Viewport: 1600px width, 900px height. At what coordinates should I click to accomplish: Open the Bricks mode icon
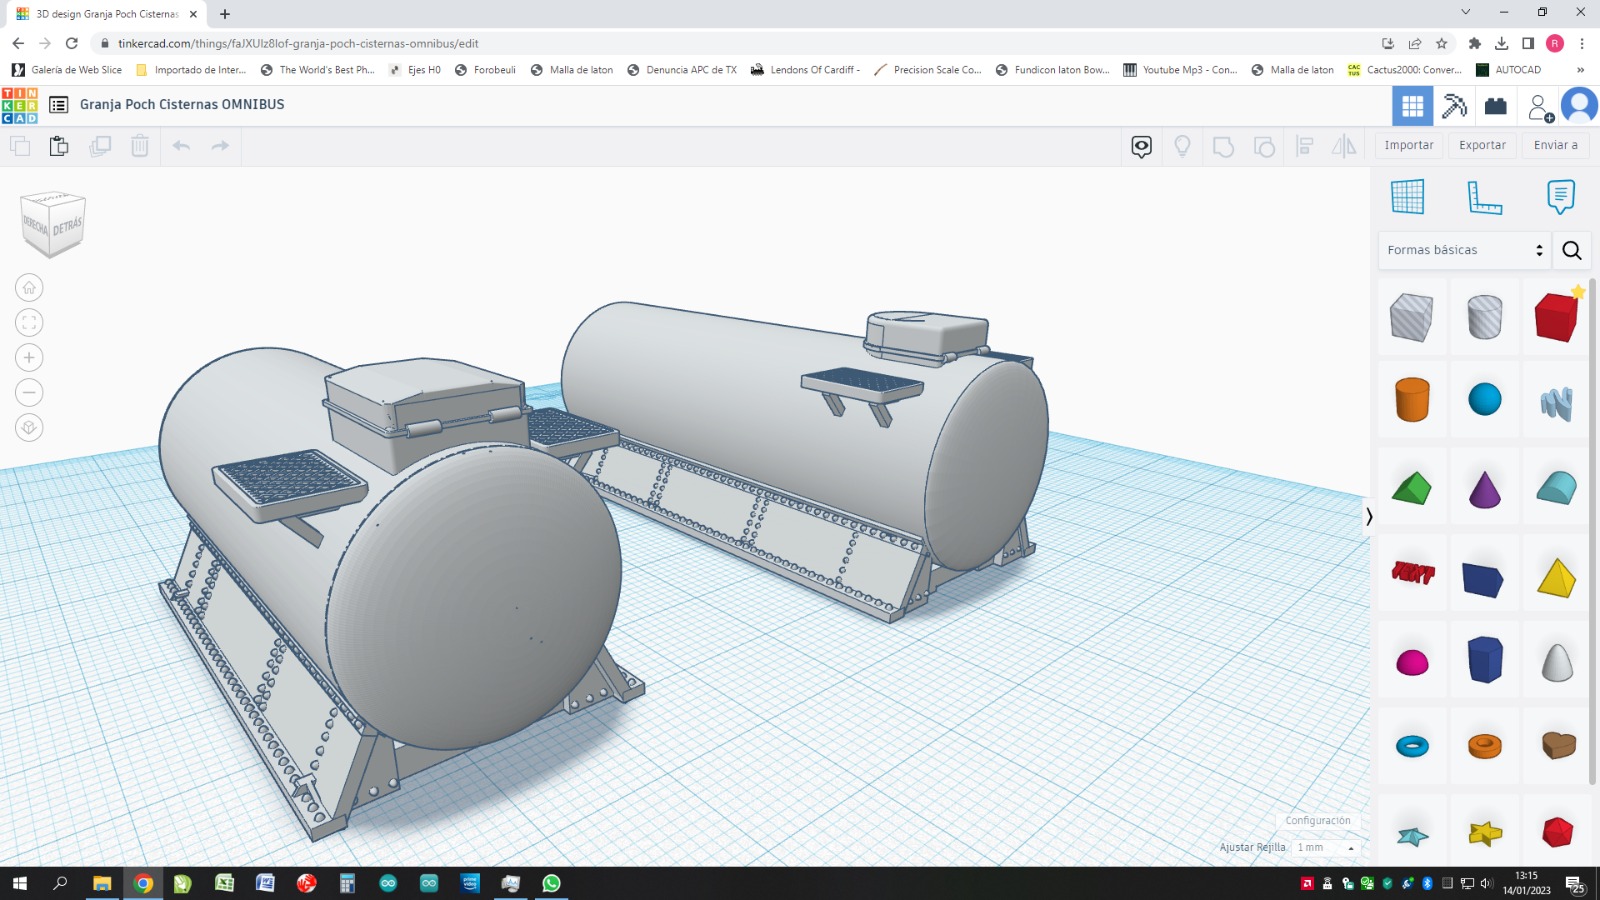pos(1496,106)
